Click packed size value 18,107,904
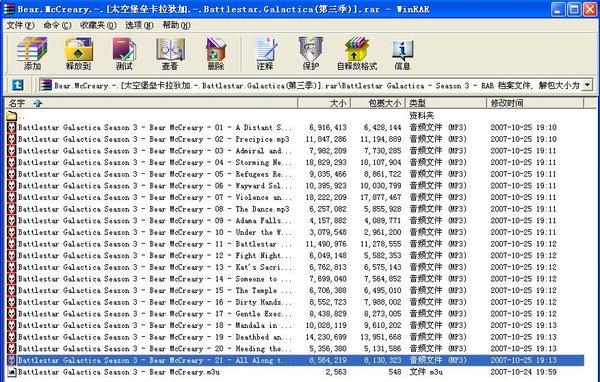This screenshot has height=382, width=600. click(381, 162)
